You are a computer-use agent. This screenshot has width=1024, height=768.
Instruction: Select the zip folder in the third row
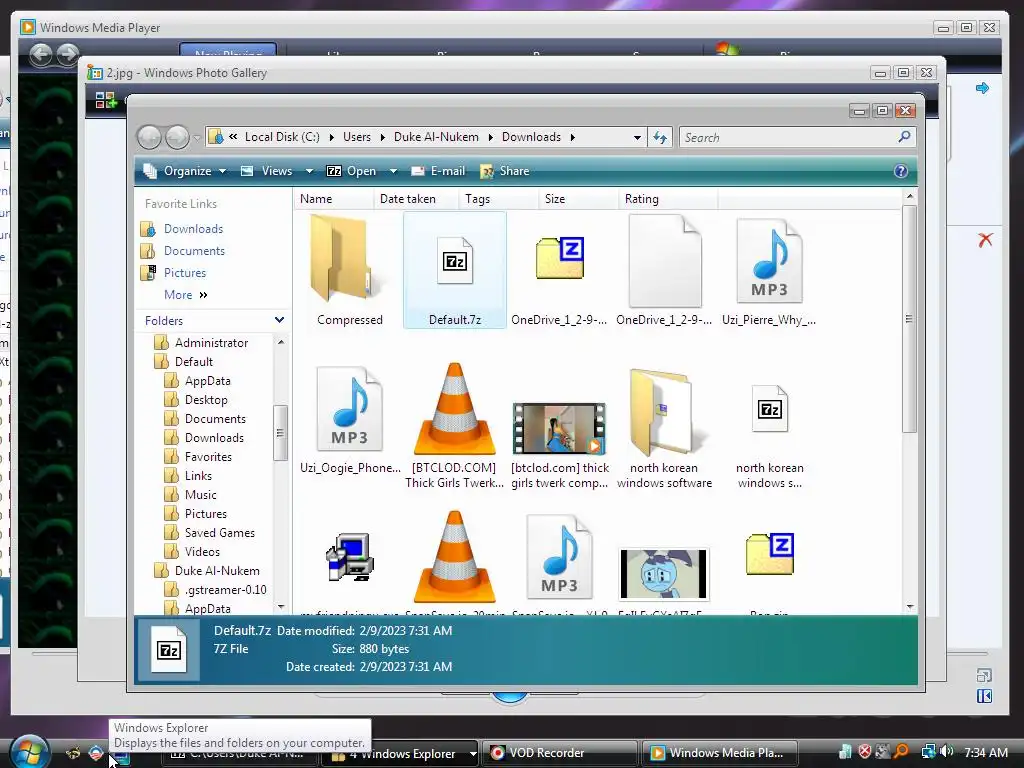[x=769, y=554]
